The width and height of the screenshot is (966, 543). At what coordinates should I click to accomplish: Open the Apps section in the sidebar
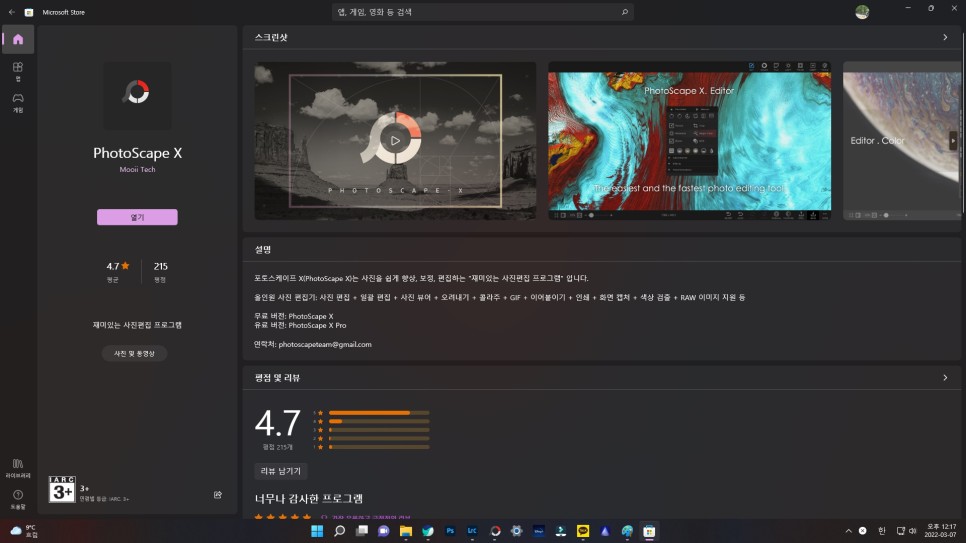click(x=18, y=71)
